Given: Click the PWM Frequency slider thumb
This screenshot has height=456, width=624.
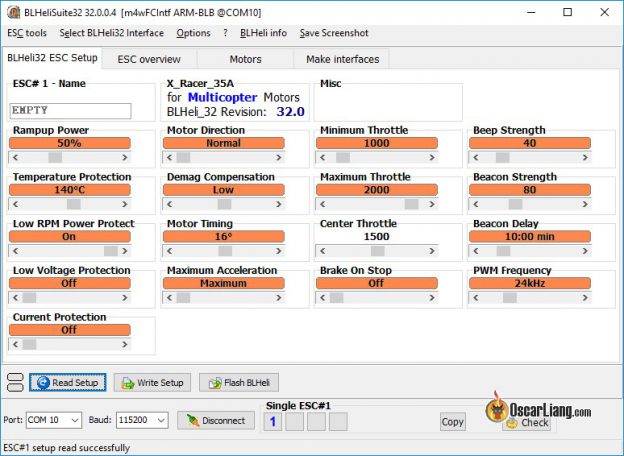Looking at the screenshot, I should tap(510, 298).
